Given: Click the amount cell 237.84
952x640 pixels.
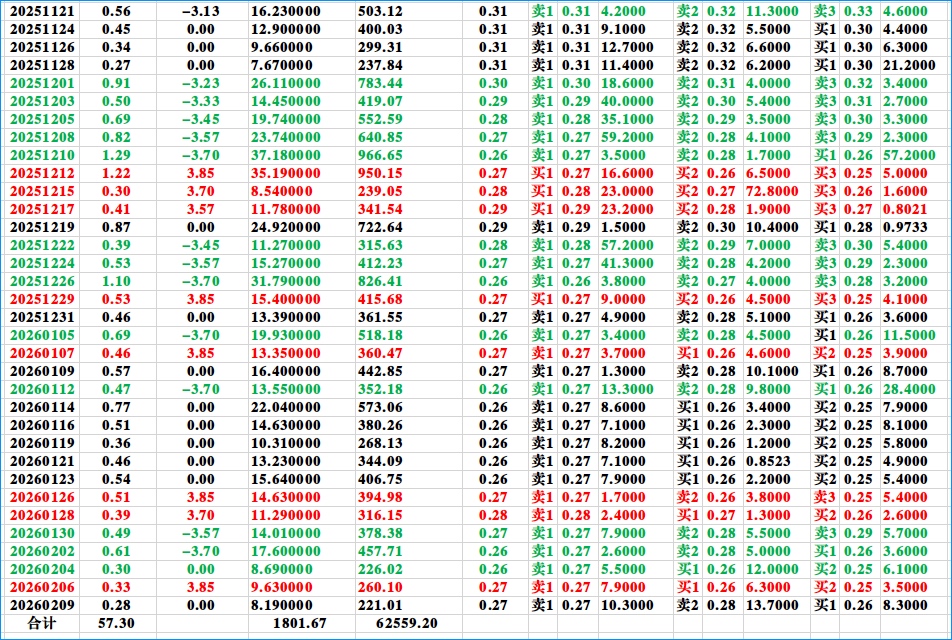Looking at the screenshot, I should (x=380, y=65).
